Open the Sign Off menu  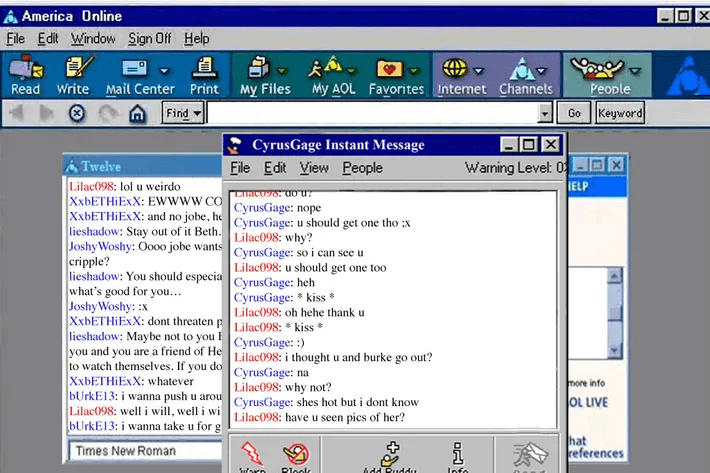tap(149, 39)
